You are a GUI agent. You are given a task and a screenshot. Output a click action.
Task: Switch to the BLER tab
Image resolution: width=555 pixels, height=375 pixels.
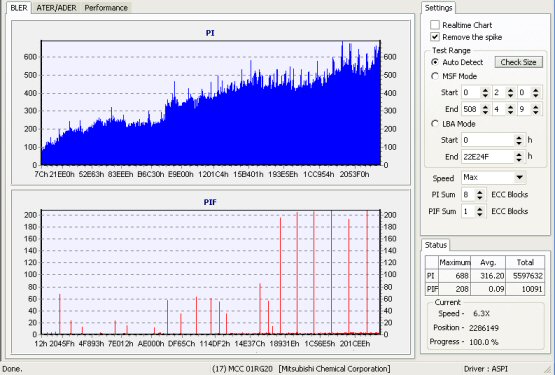[x=19, y=8]
